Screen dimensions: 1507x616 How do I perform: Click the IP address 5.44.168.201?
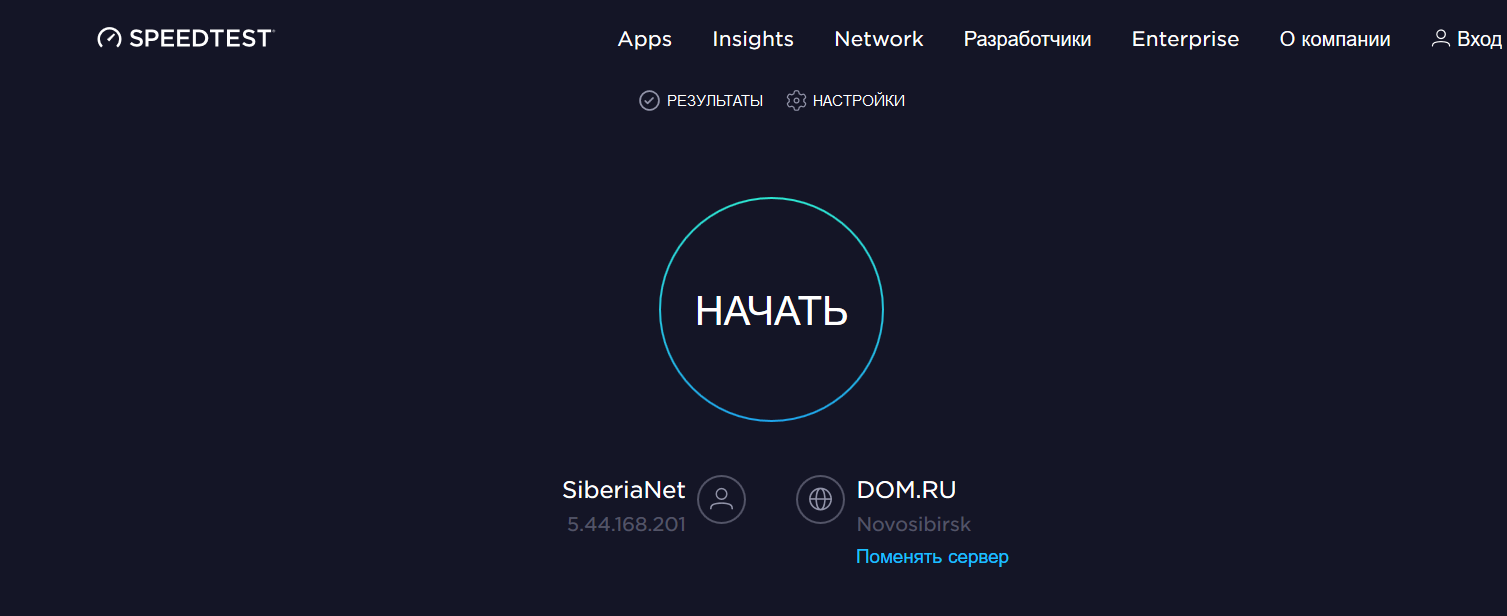point(626,524)
